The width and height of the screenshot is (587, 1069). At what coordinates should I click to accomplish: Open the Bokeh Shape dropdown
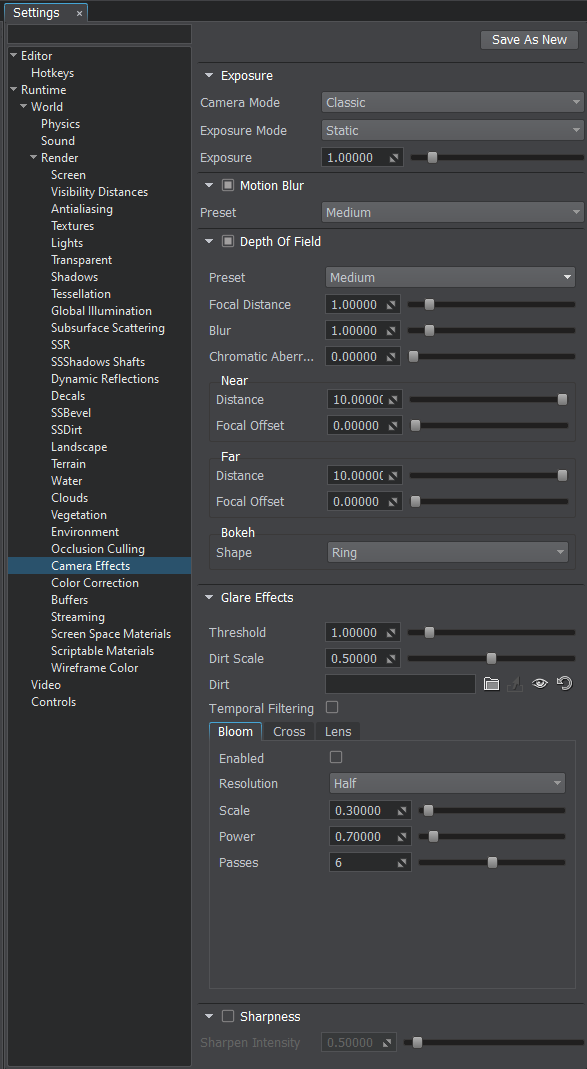pyautogui.click(x=448, y=552)
